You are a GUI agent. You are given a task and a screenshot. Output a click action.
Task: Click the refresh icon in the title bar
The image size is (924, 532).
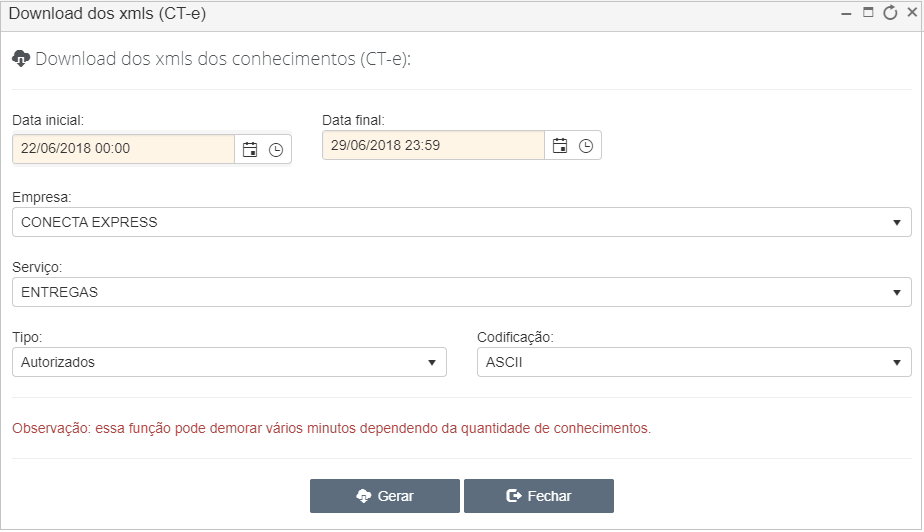point(890,12)
